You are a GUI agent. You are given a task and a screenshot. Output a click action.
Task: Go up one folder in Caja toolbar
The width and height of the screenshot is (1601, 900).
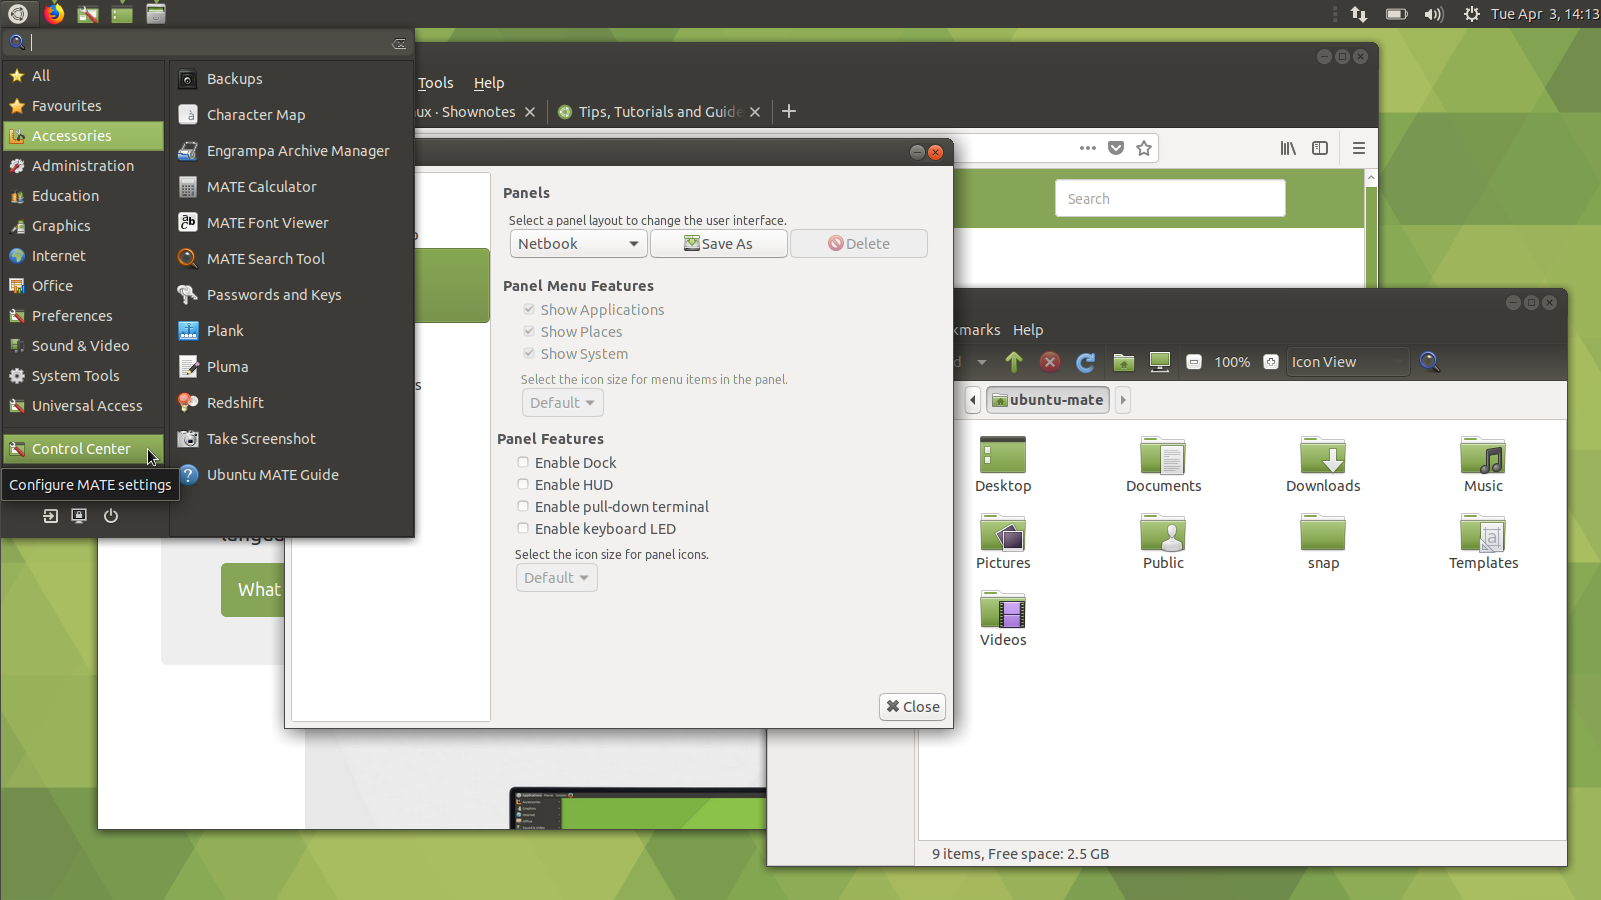1014,362
